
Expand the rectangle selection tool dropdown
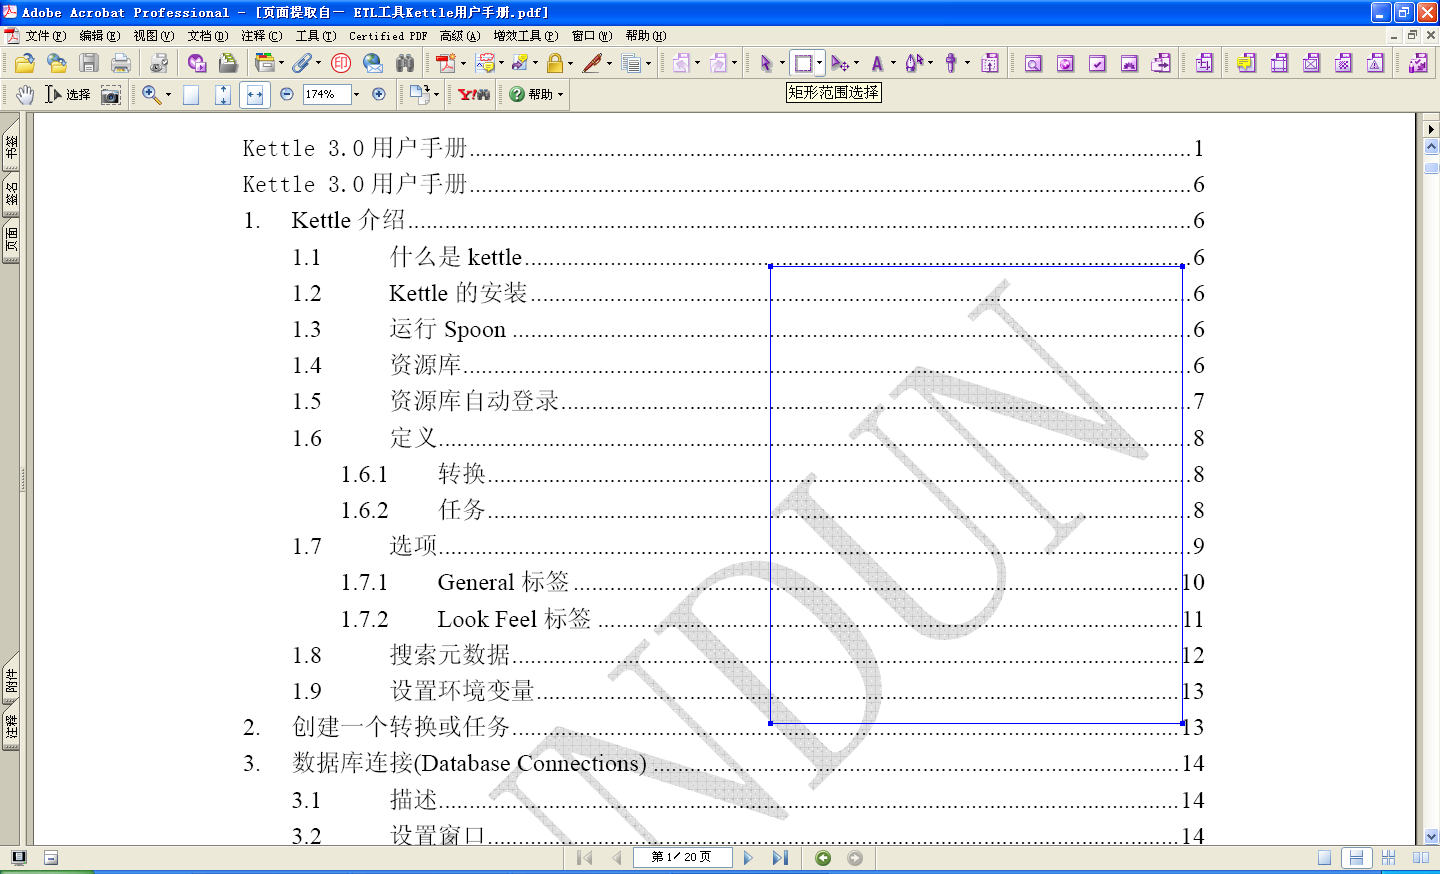(819, 63)
